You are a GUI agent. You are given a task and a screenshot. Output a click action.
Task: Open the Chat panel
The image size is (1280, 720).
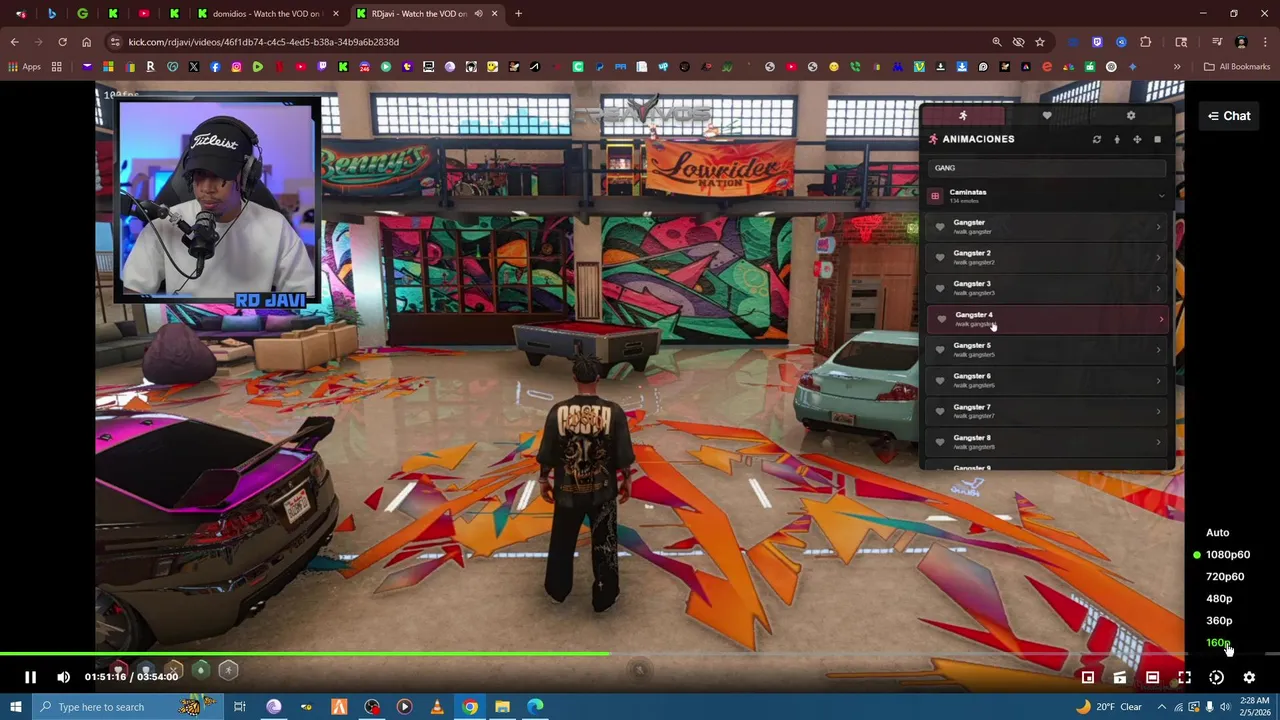[1229, 116]
